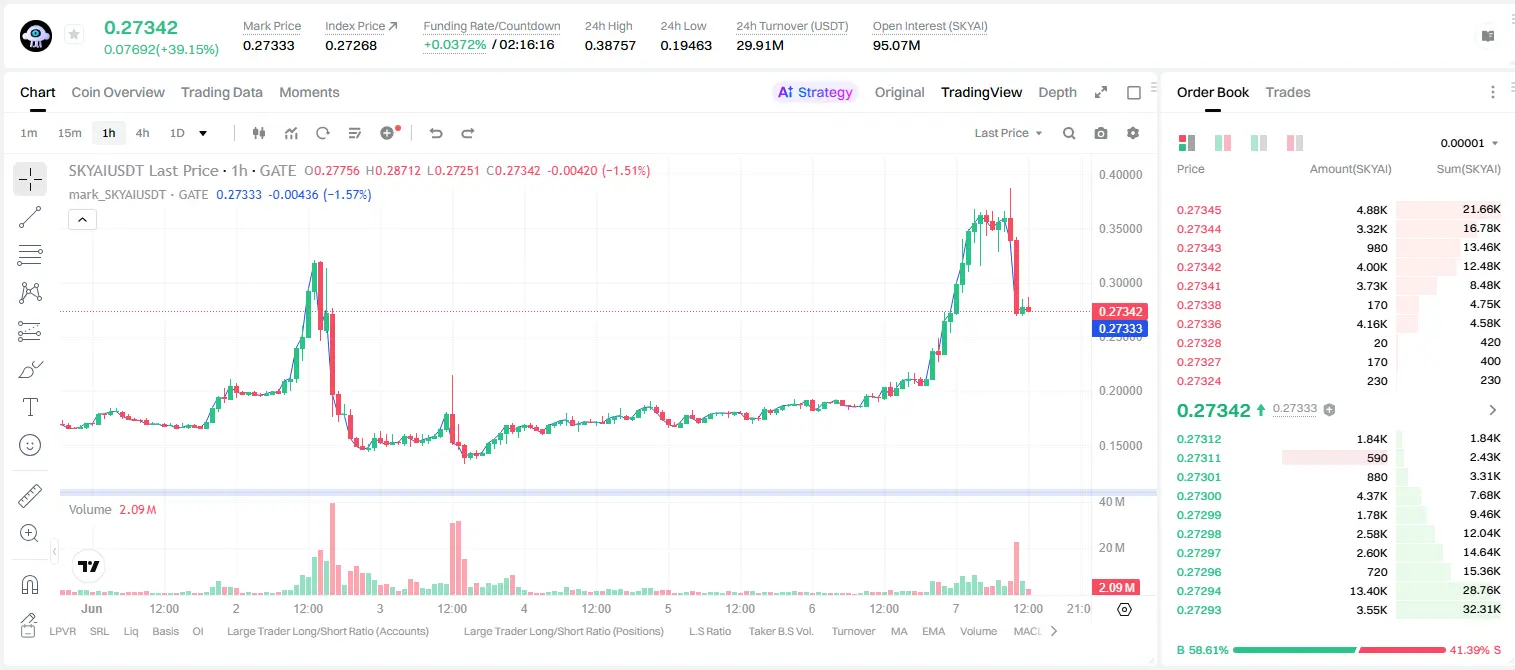This screenshot has width=1515, height=670.
Task: Open chart settings gear icon
Action: click(x=1133, y=133)
